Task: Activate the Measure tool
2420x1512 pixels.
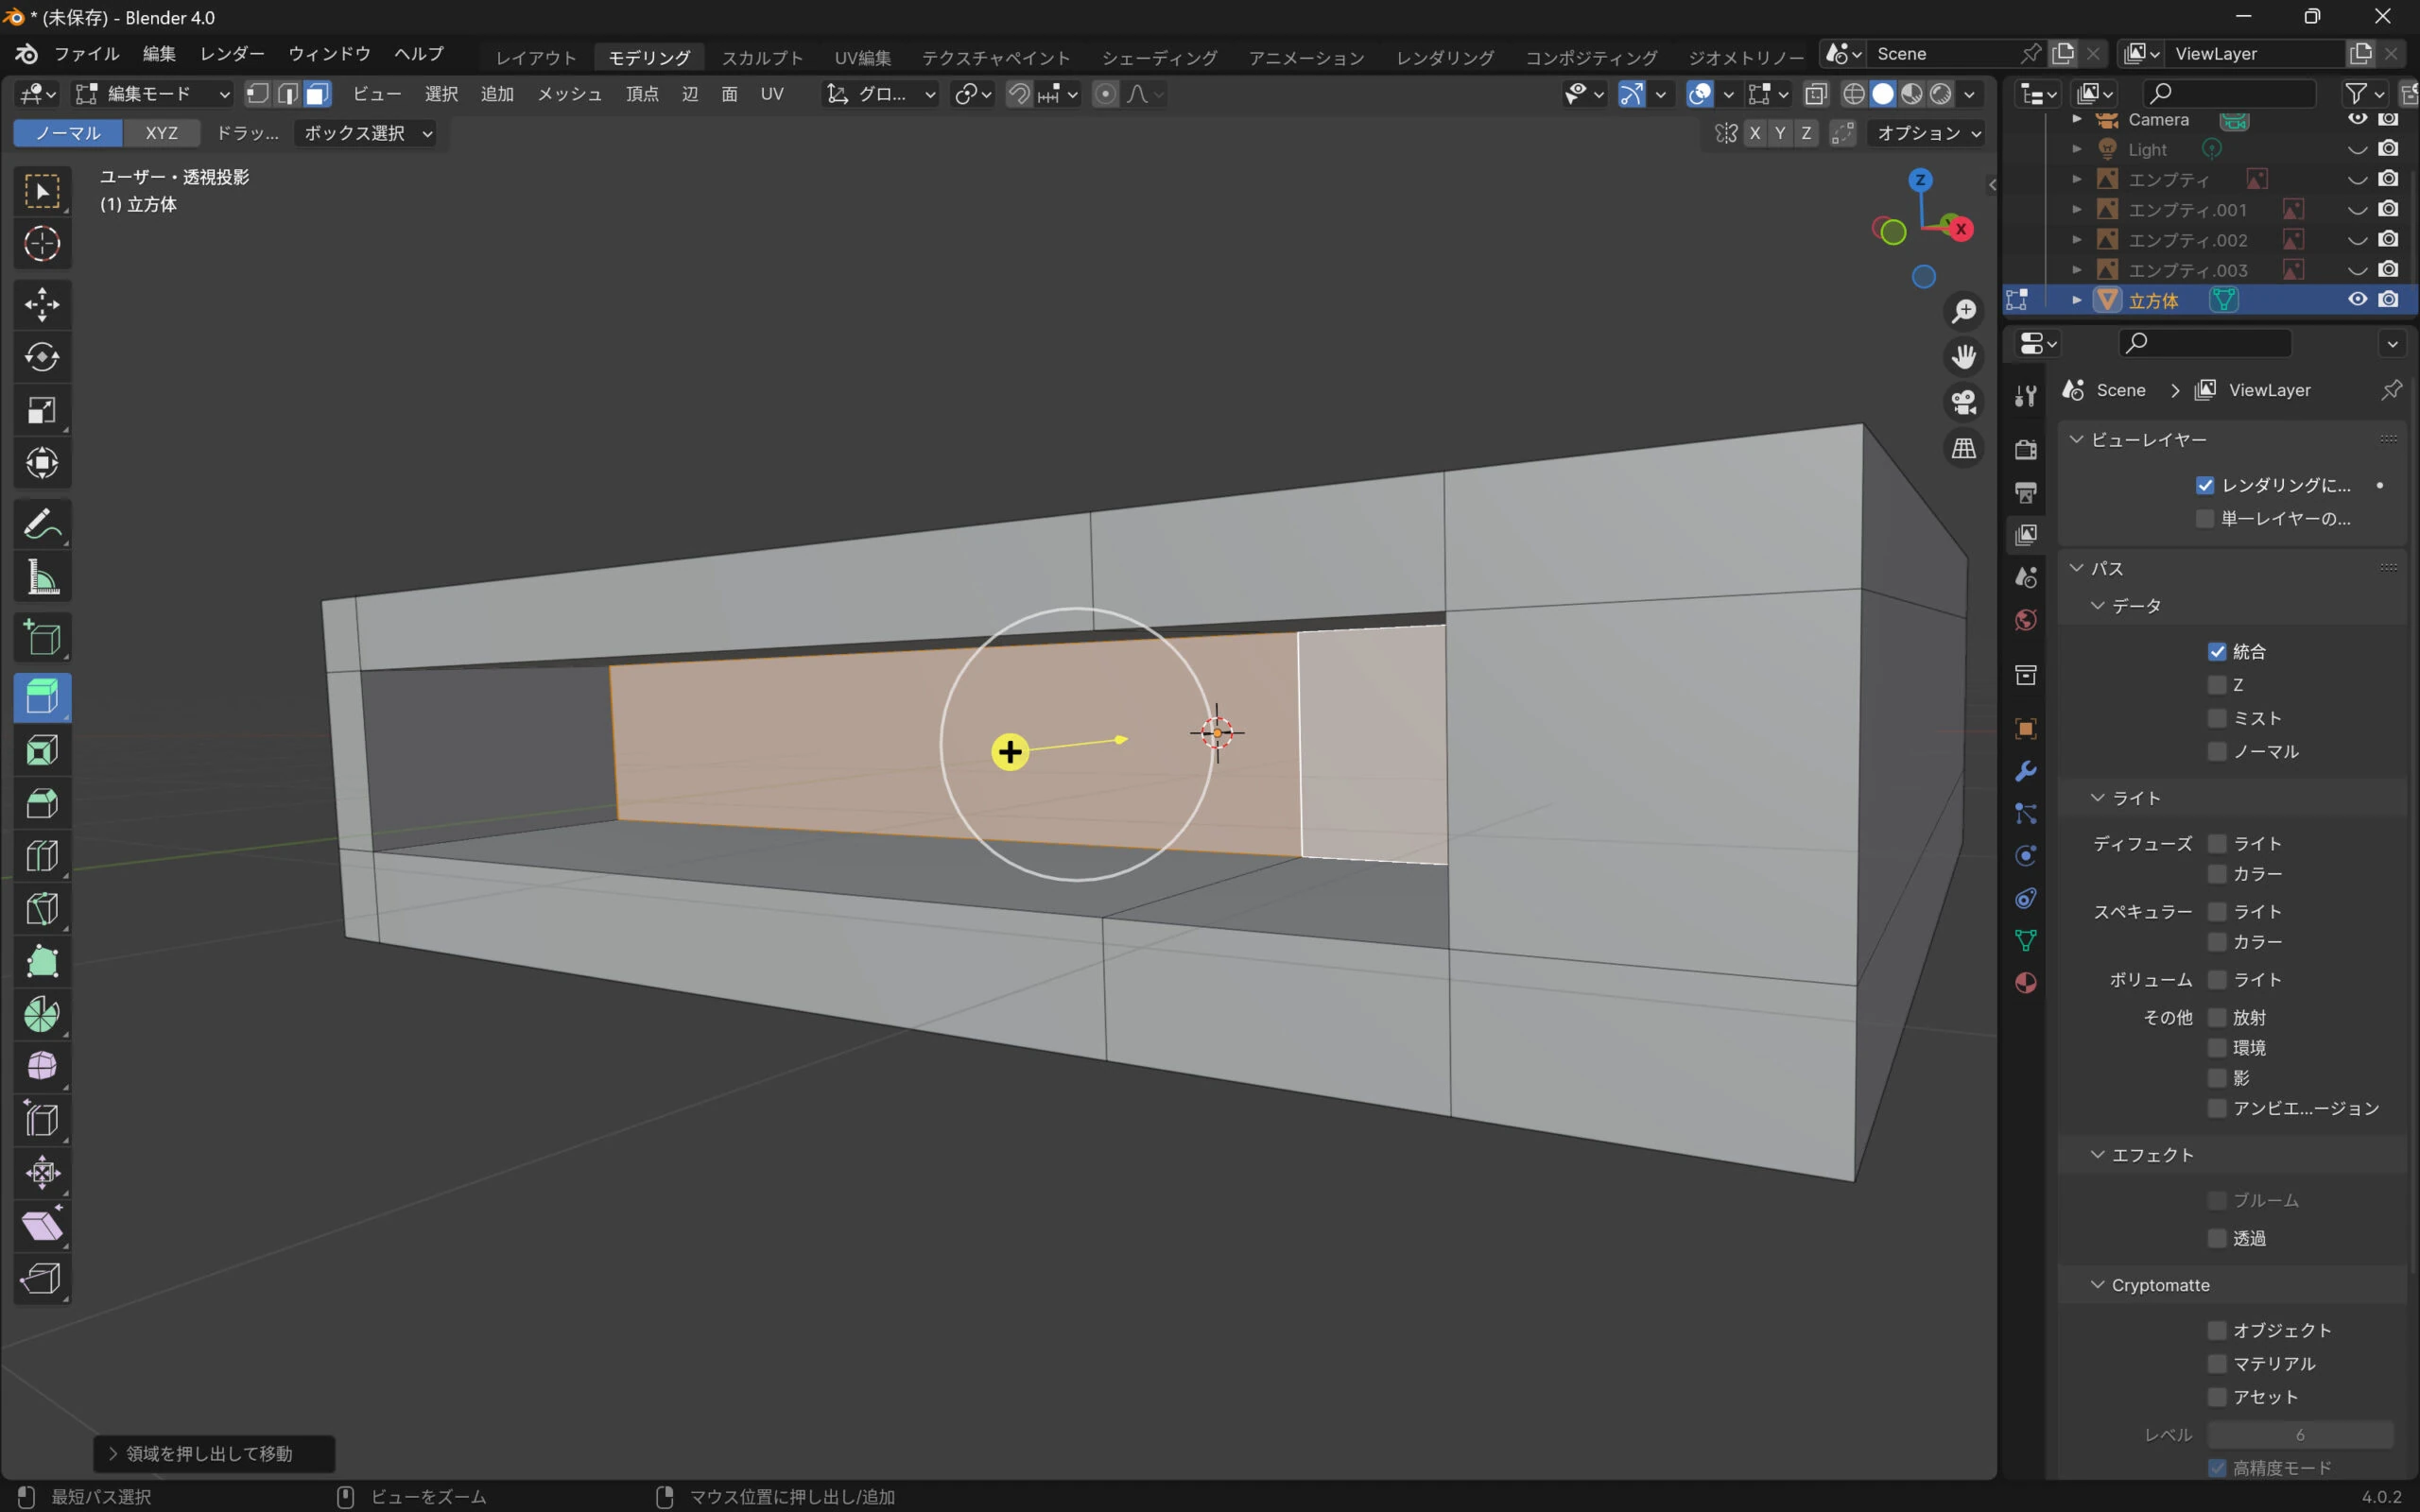Action: tap(42, 577)
